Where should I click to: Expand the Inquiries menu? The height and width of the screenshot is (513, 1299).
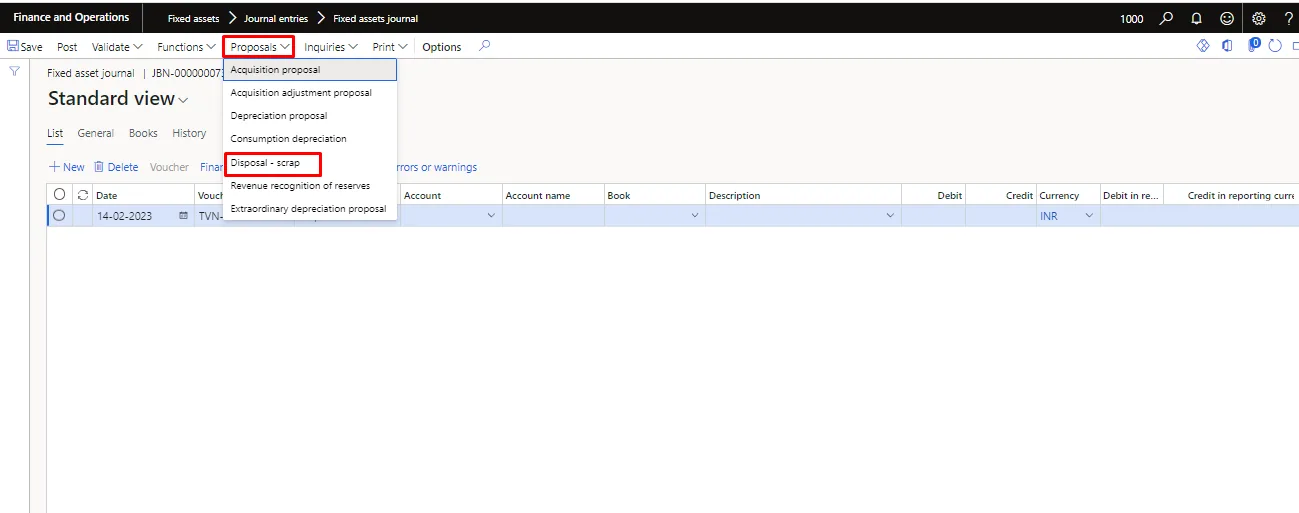click(x=331, y=47)
